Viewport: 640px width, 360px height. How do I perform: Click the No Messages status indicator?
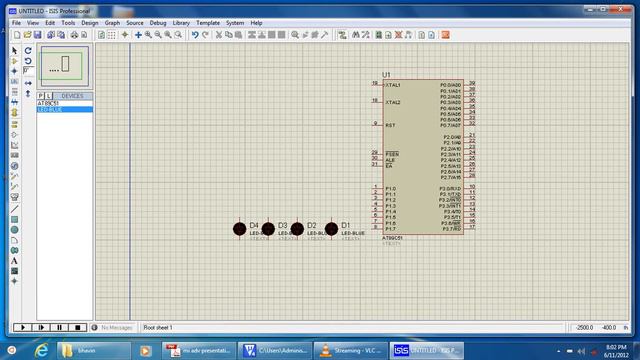pos(113,327)
